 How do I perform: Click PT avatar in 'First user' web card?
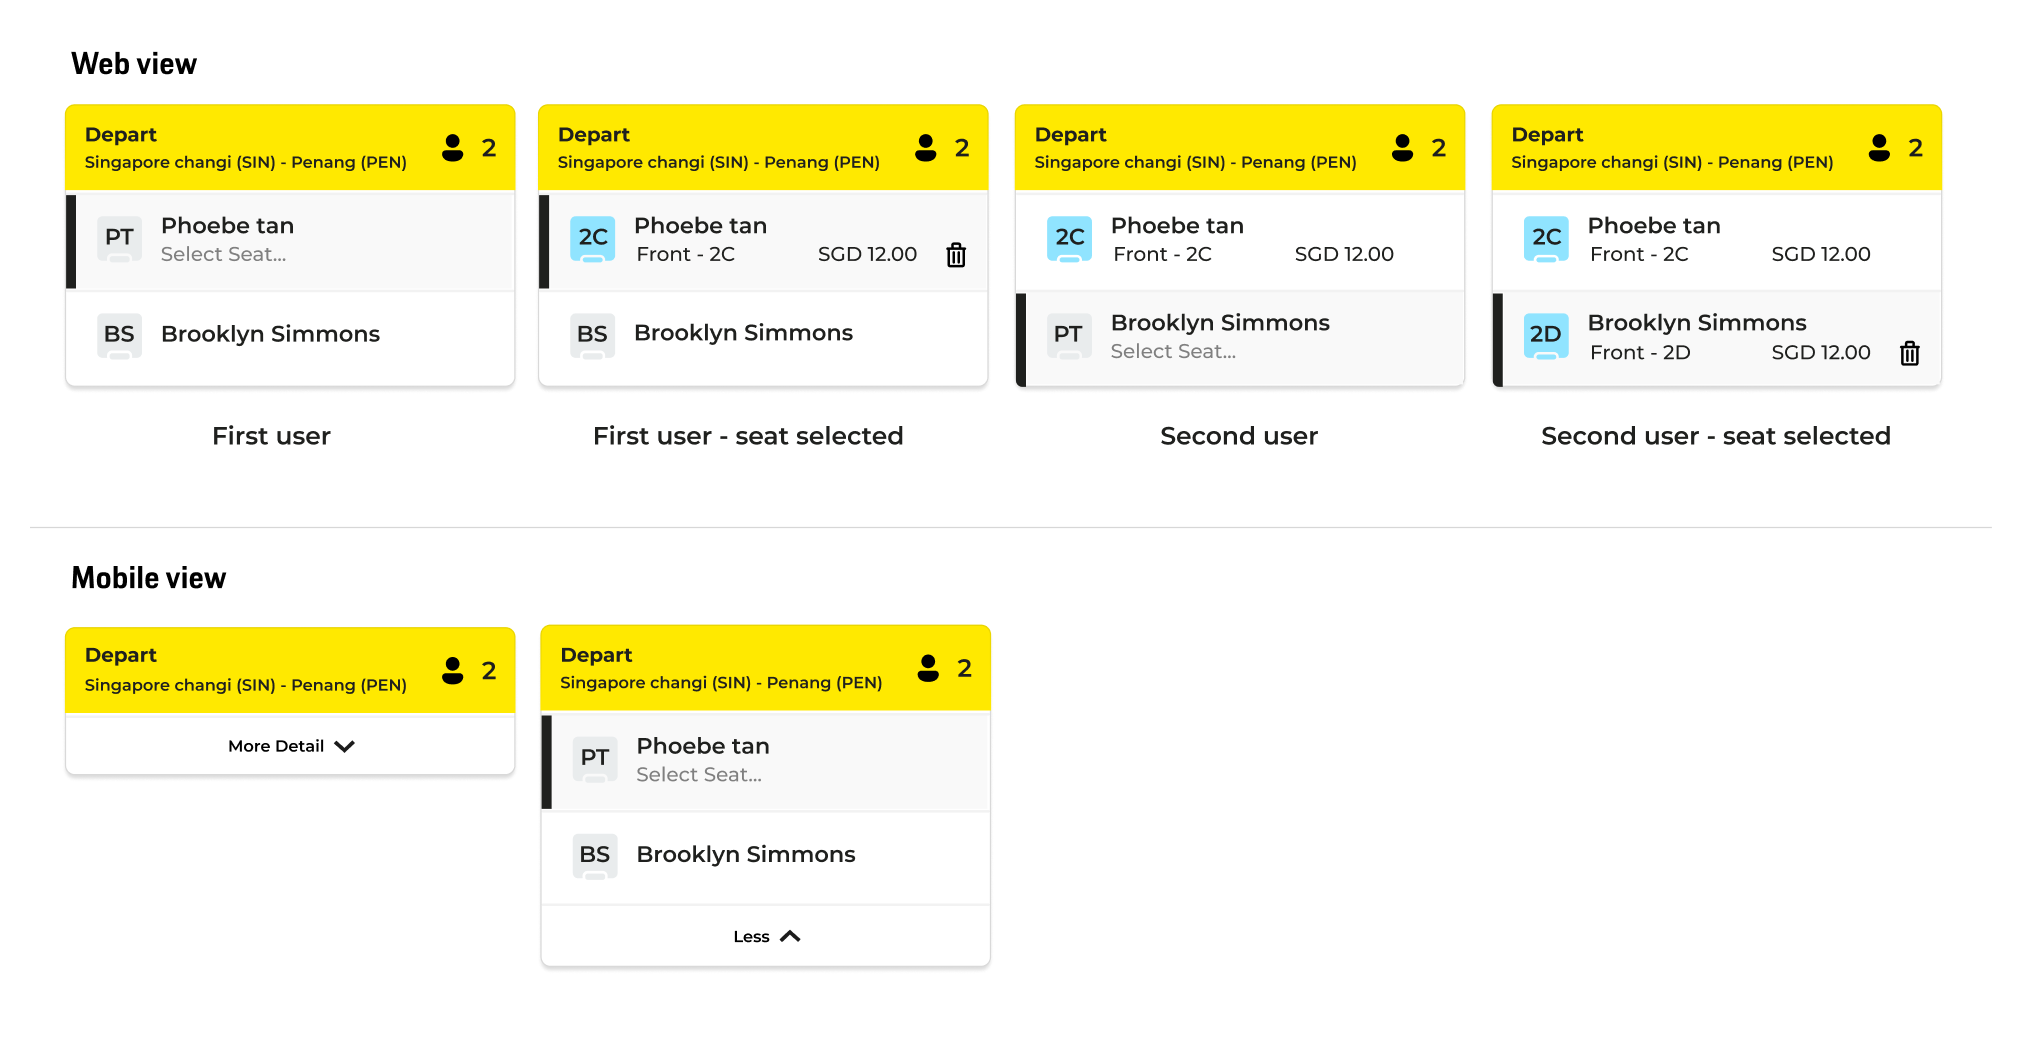(x=119, y=238)
